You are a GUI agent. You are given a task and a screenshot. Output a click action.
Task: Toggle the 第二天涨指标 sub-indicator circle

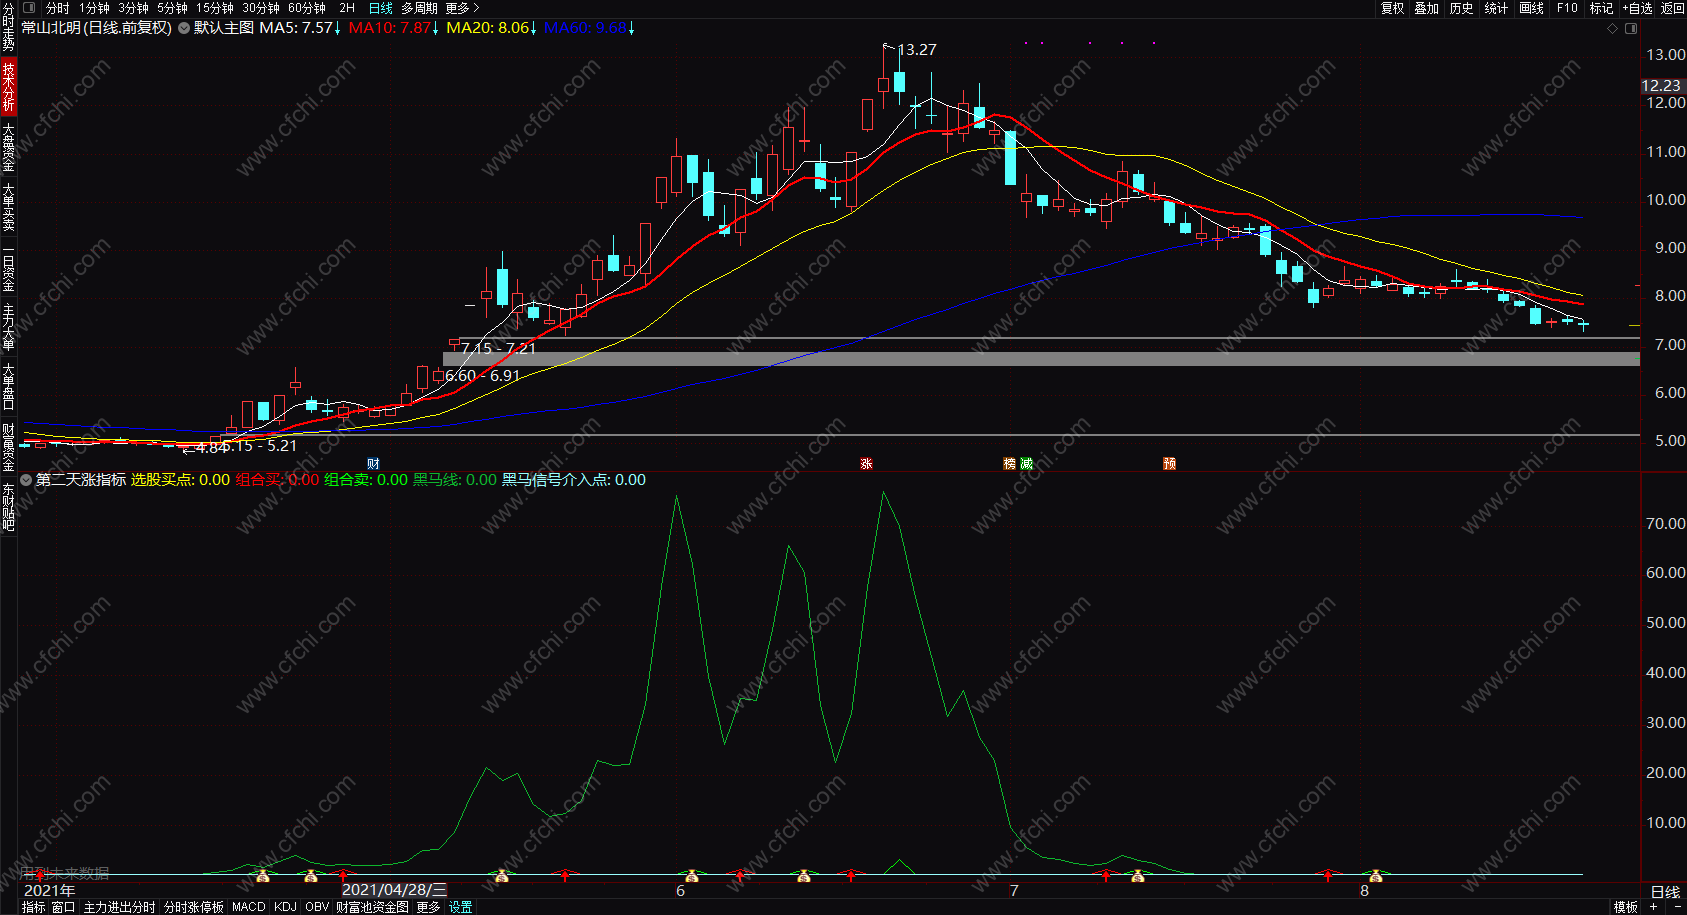coord(26,480)
